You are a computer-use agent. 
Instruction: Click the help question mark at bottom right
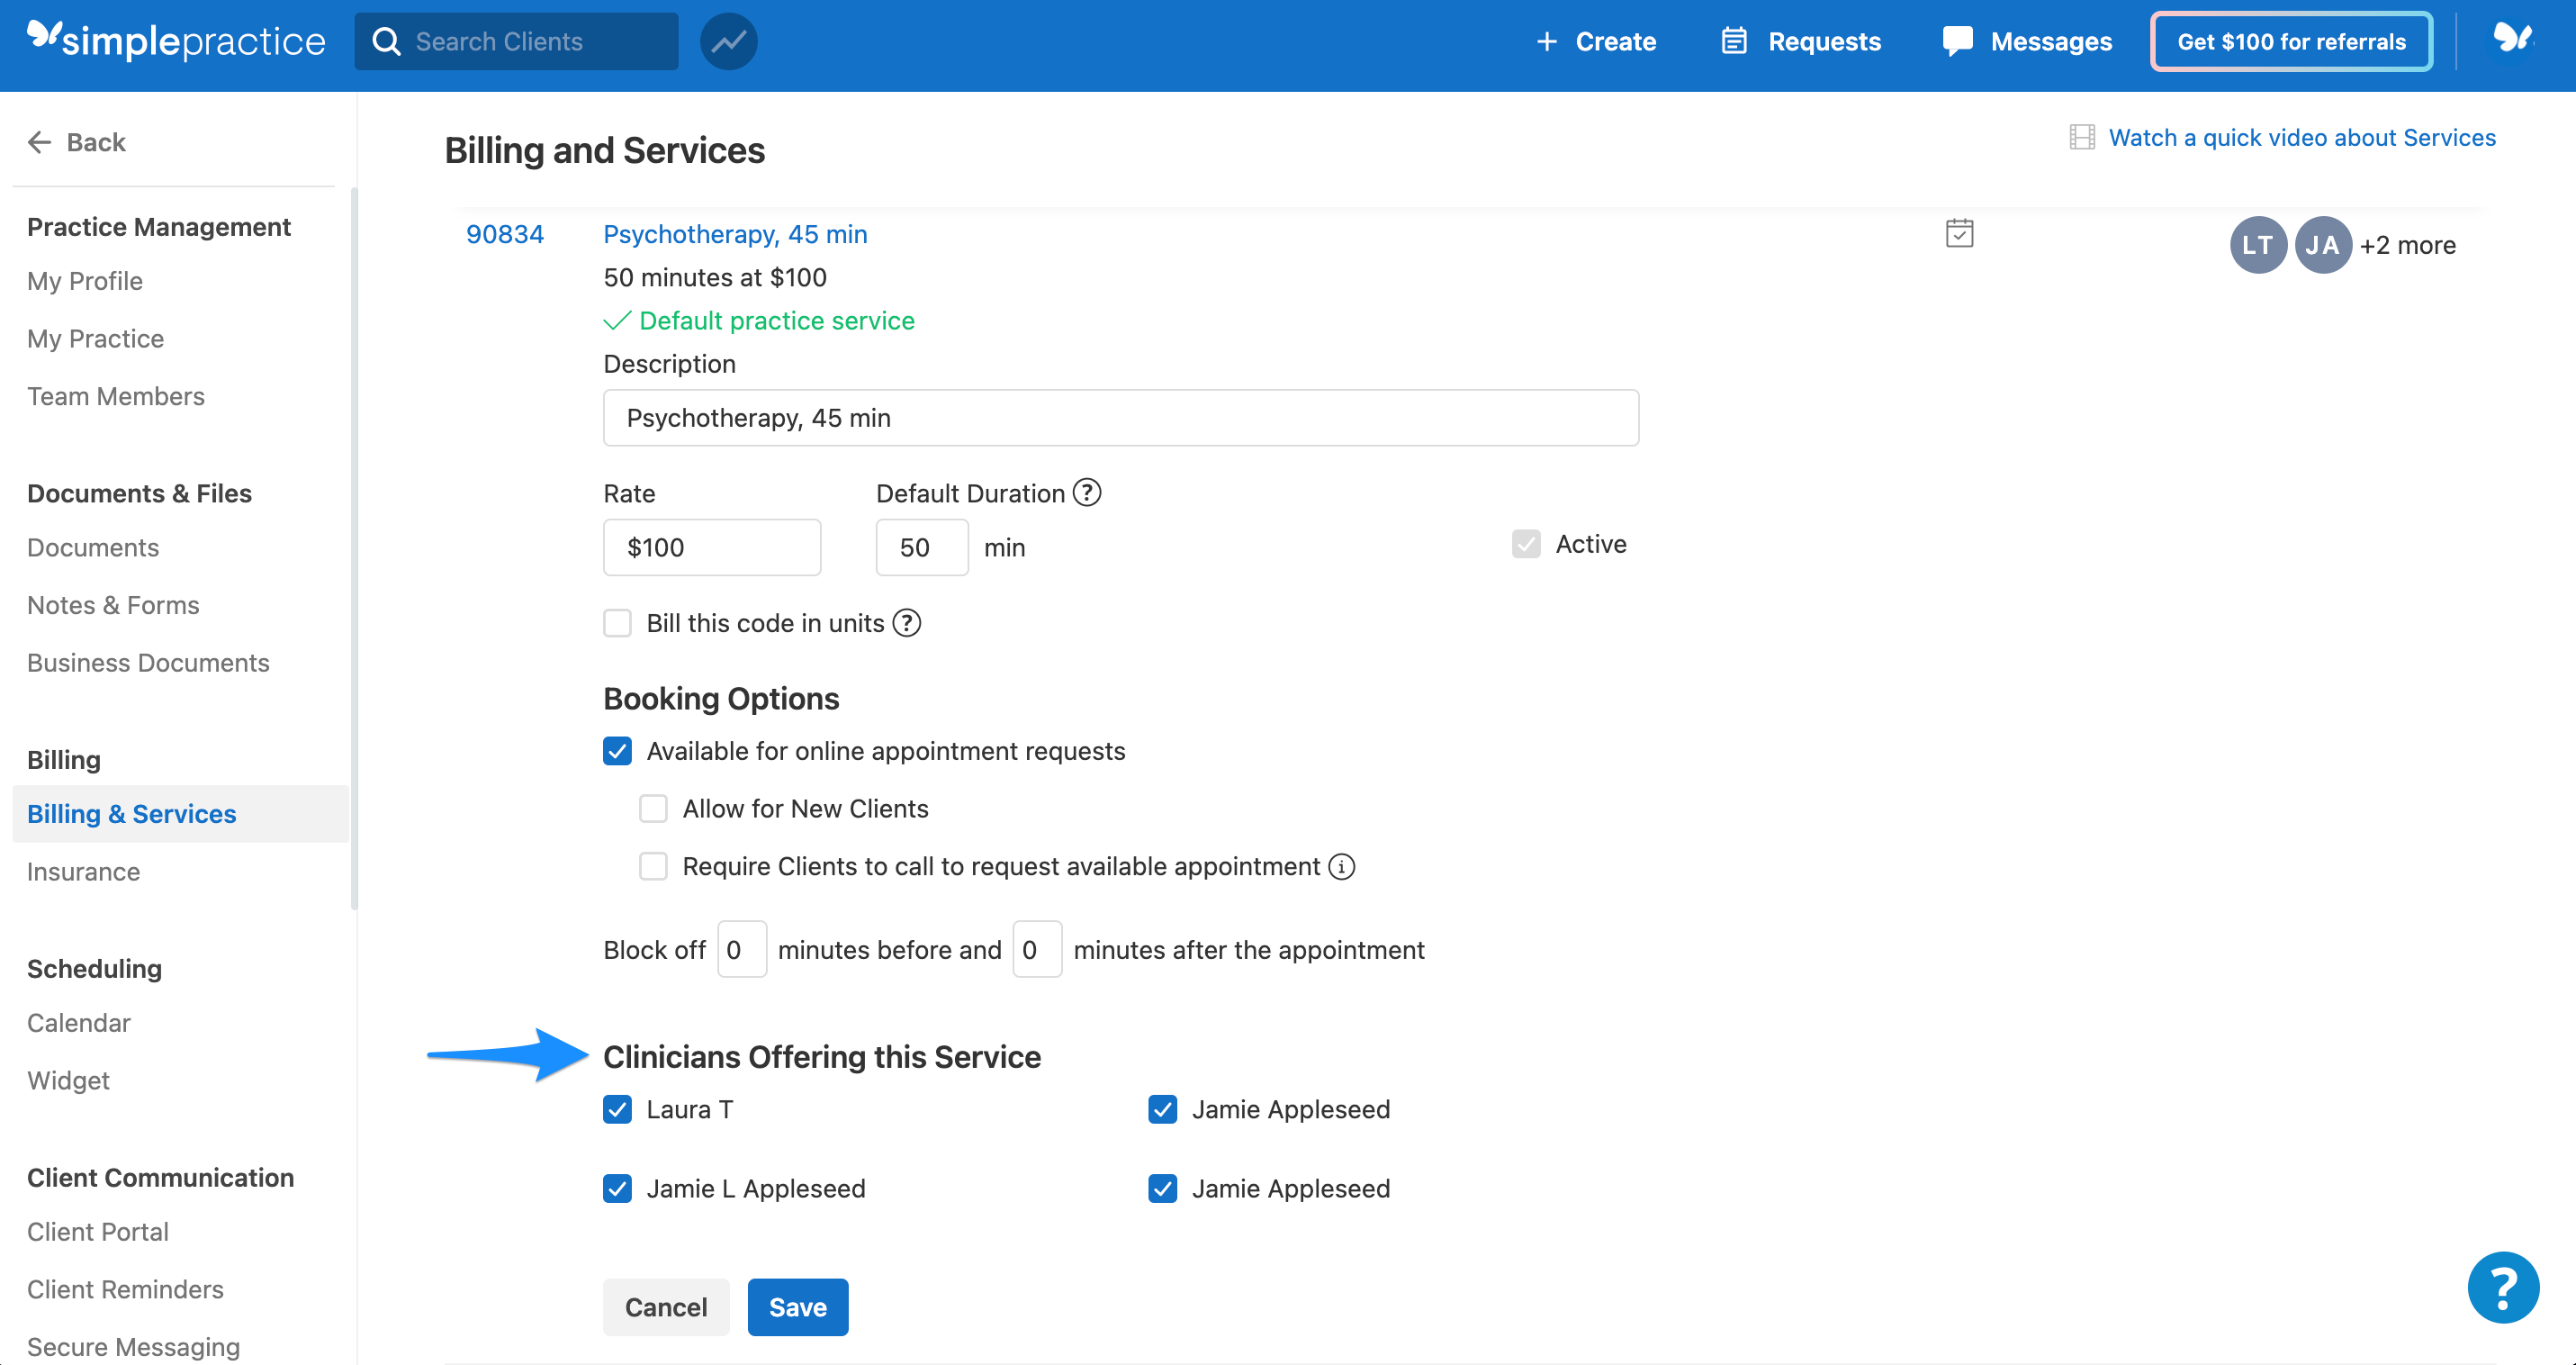pyautogui.click(x=2502, y=1287)
